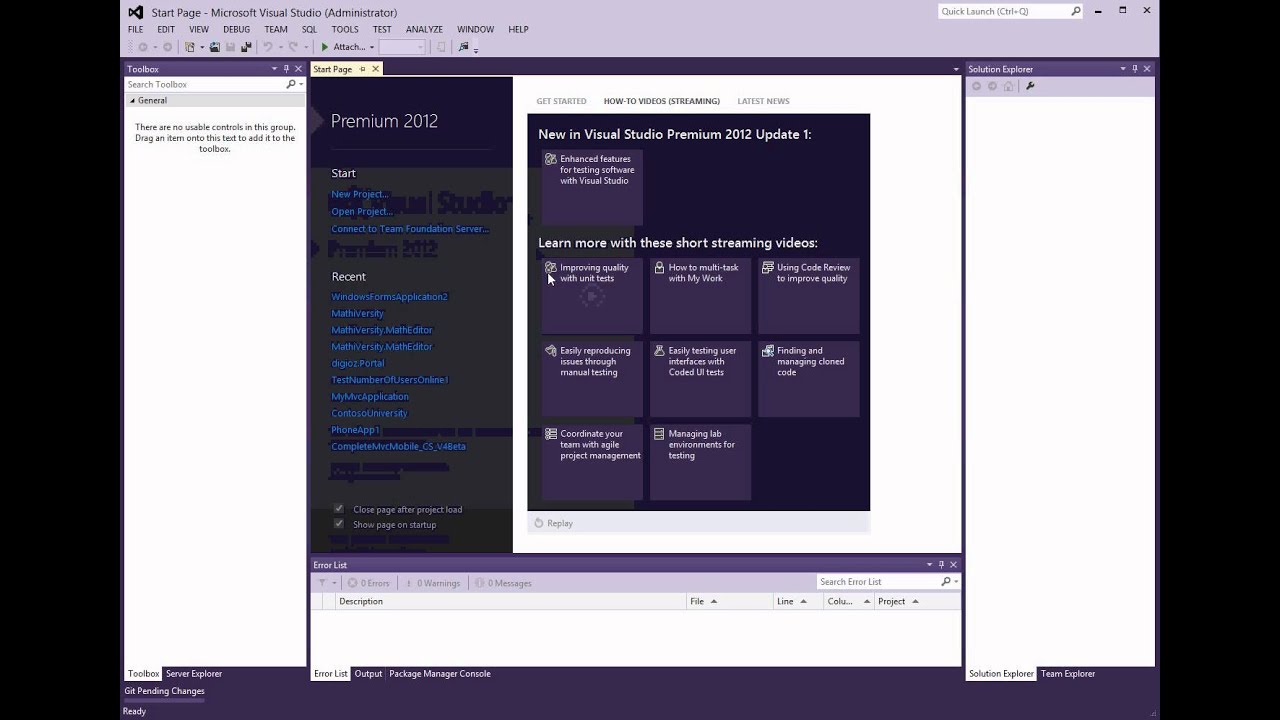Open recent project PhoneApp1
The width and height of the screenshot is (1280, 720).
(x=355, y=430)
